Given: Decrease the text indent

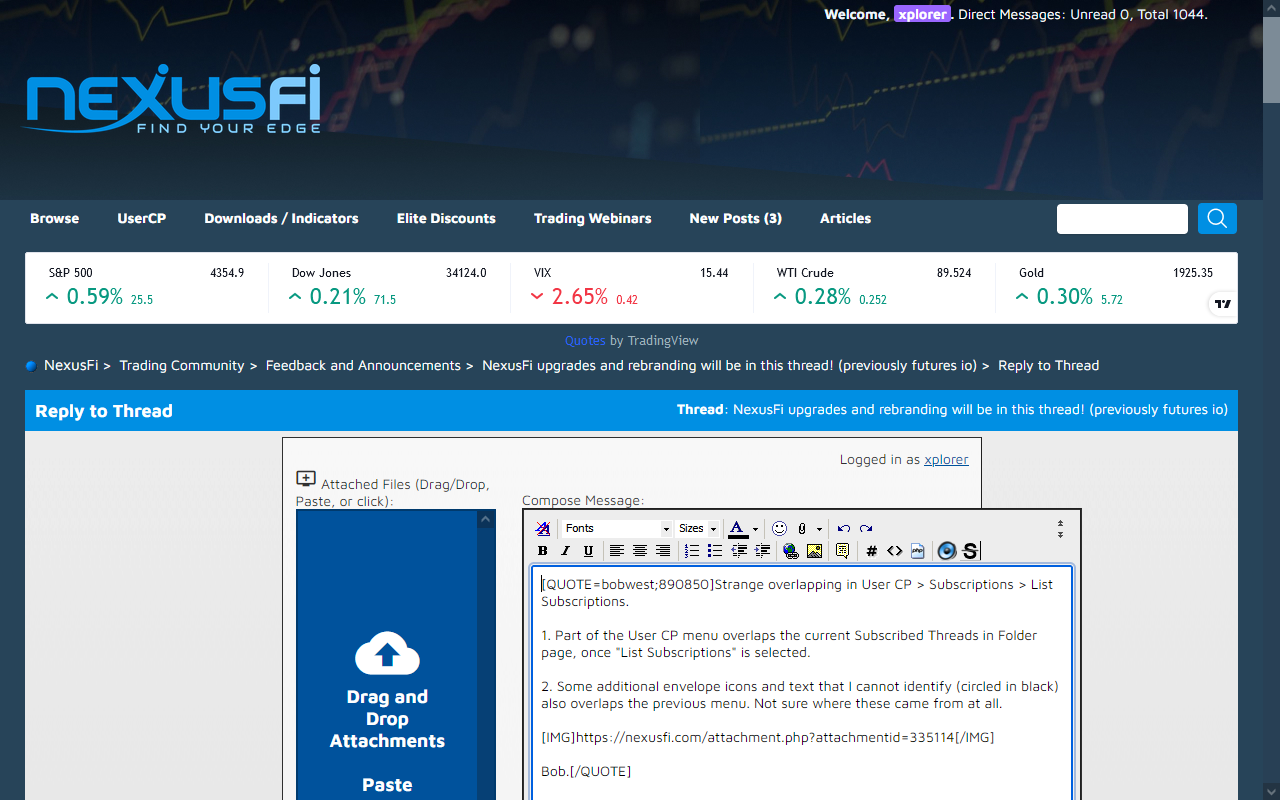Looking at the screenshot, I should pyautogui.click(x=739, y=551).
